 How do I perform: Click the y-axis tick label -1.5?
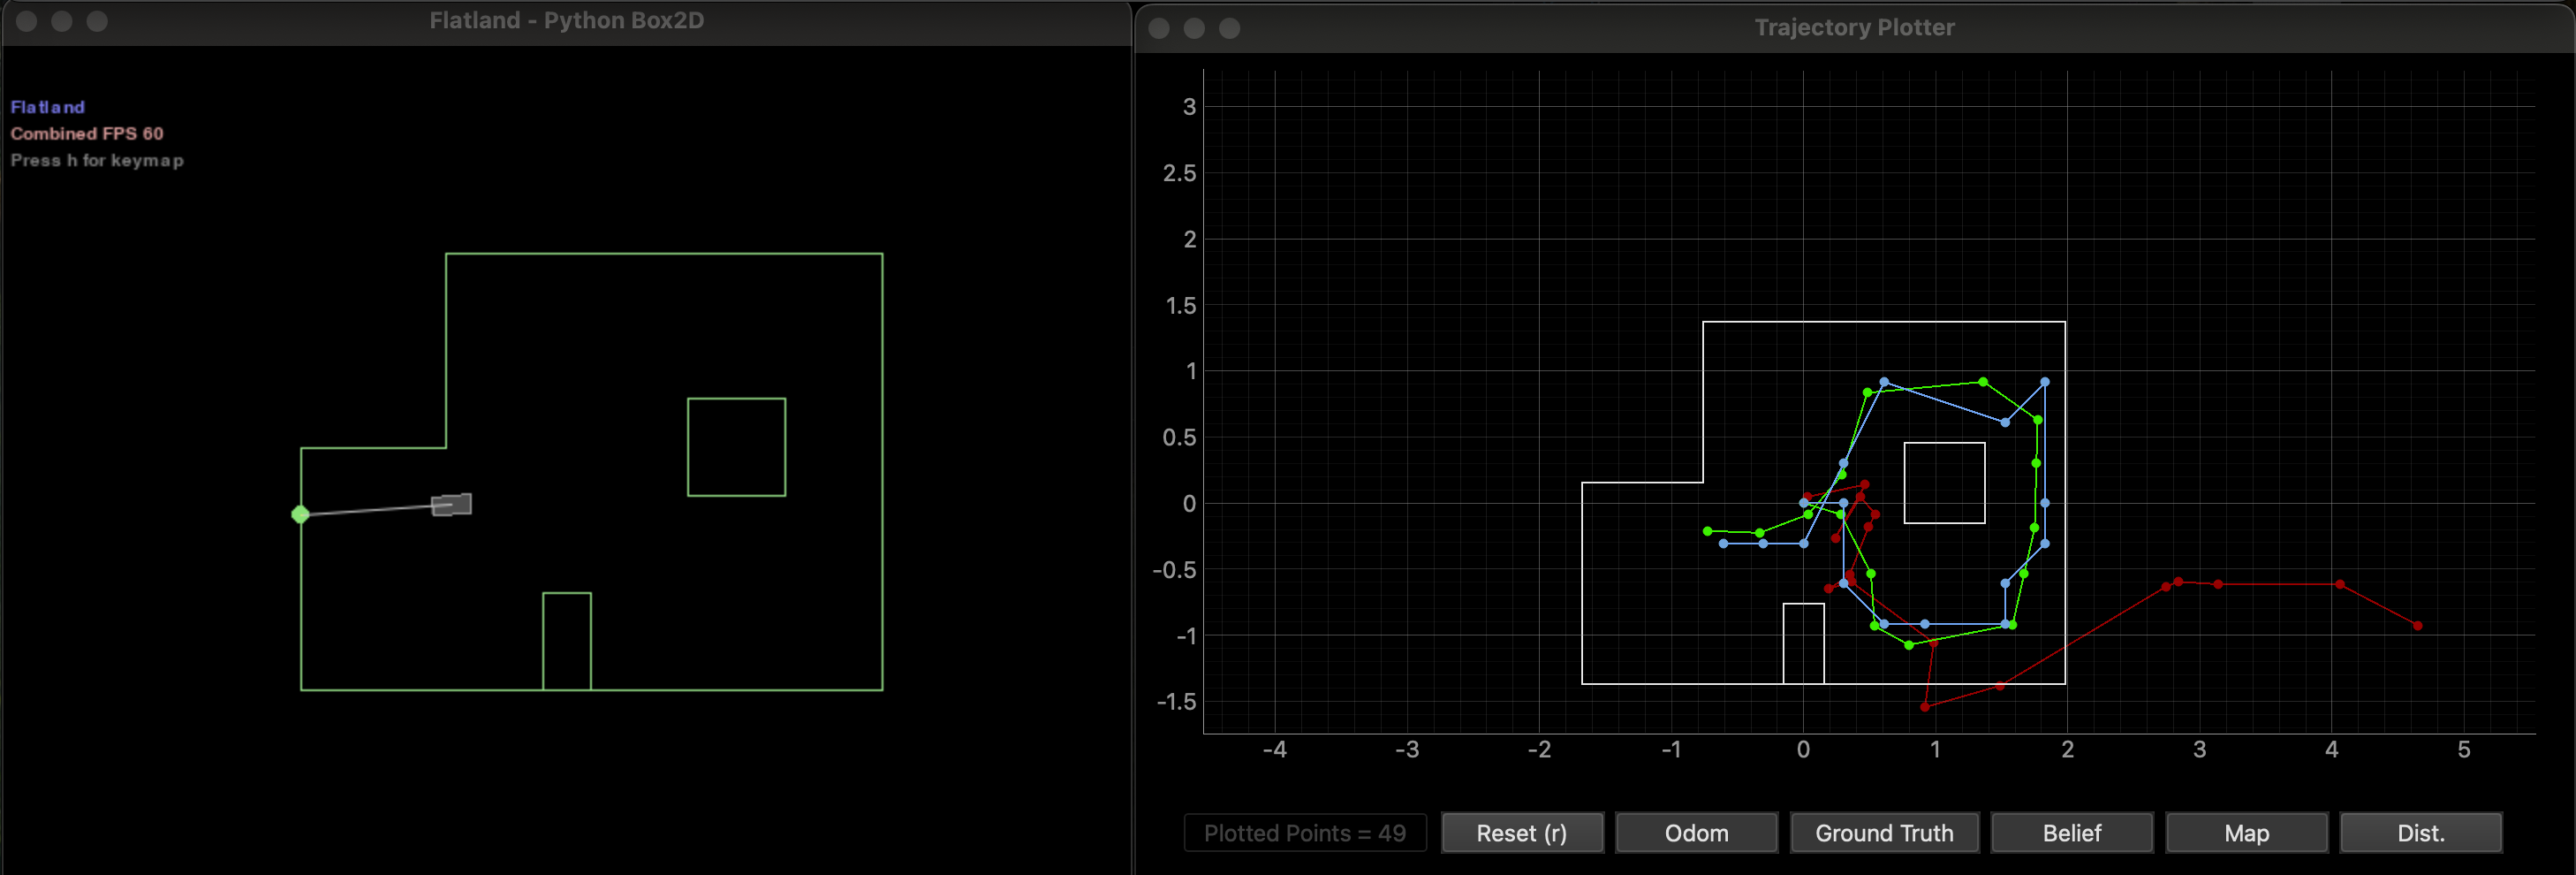pos(1176,702)
